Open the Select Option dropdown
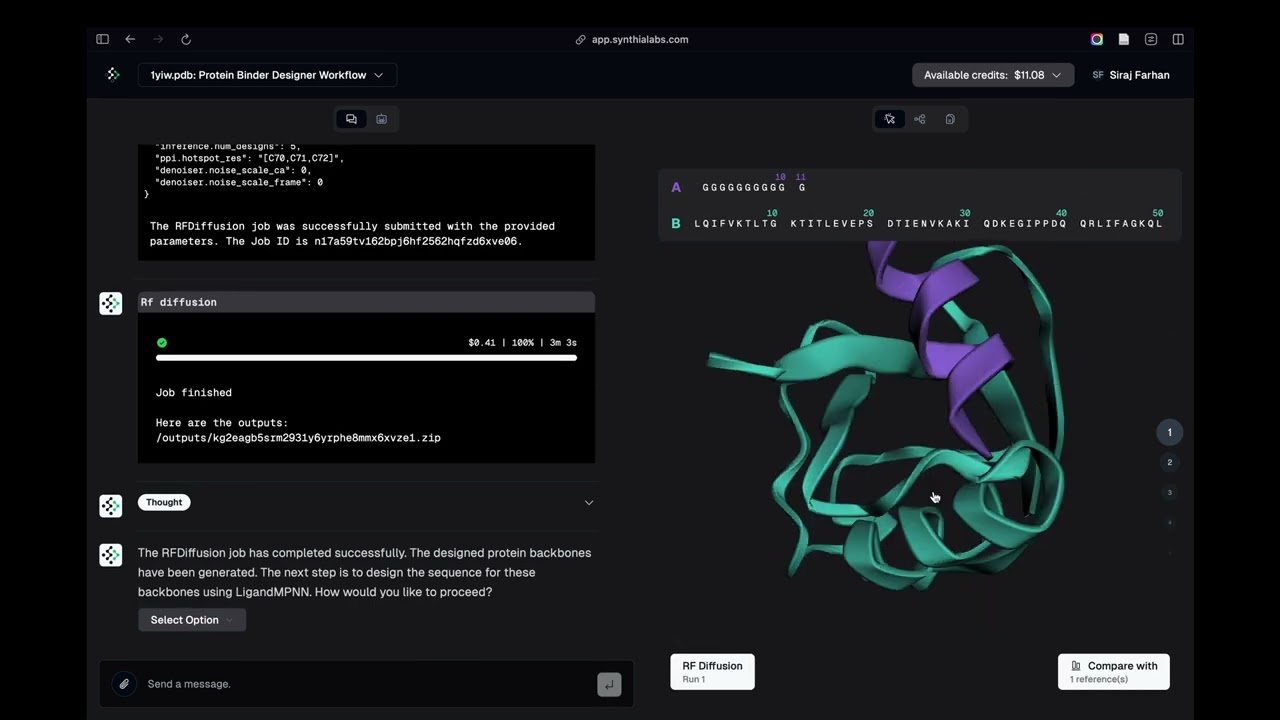This screenshot has height=720, width=1280. [191, 620]
